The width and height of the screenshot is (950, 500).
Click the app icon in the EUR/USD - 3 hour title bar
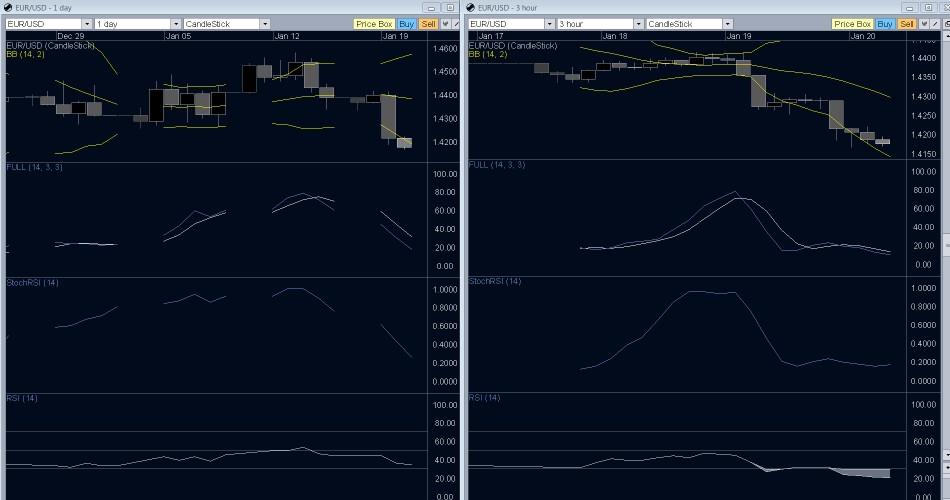pyautogui.click(x=471, y=8)
